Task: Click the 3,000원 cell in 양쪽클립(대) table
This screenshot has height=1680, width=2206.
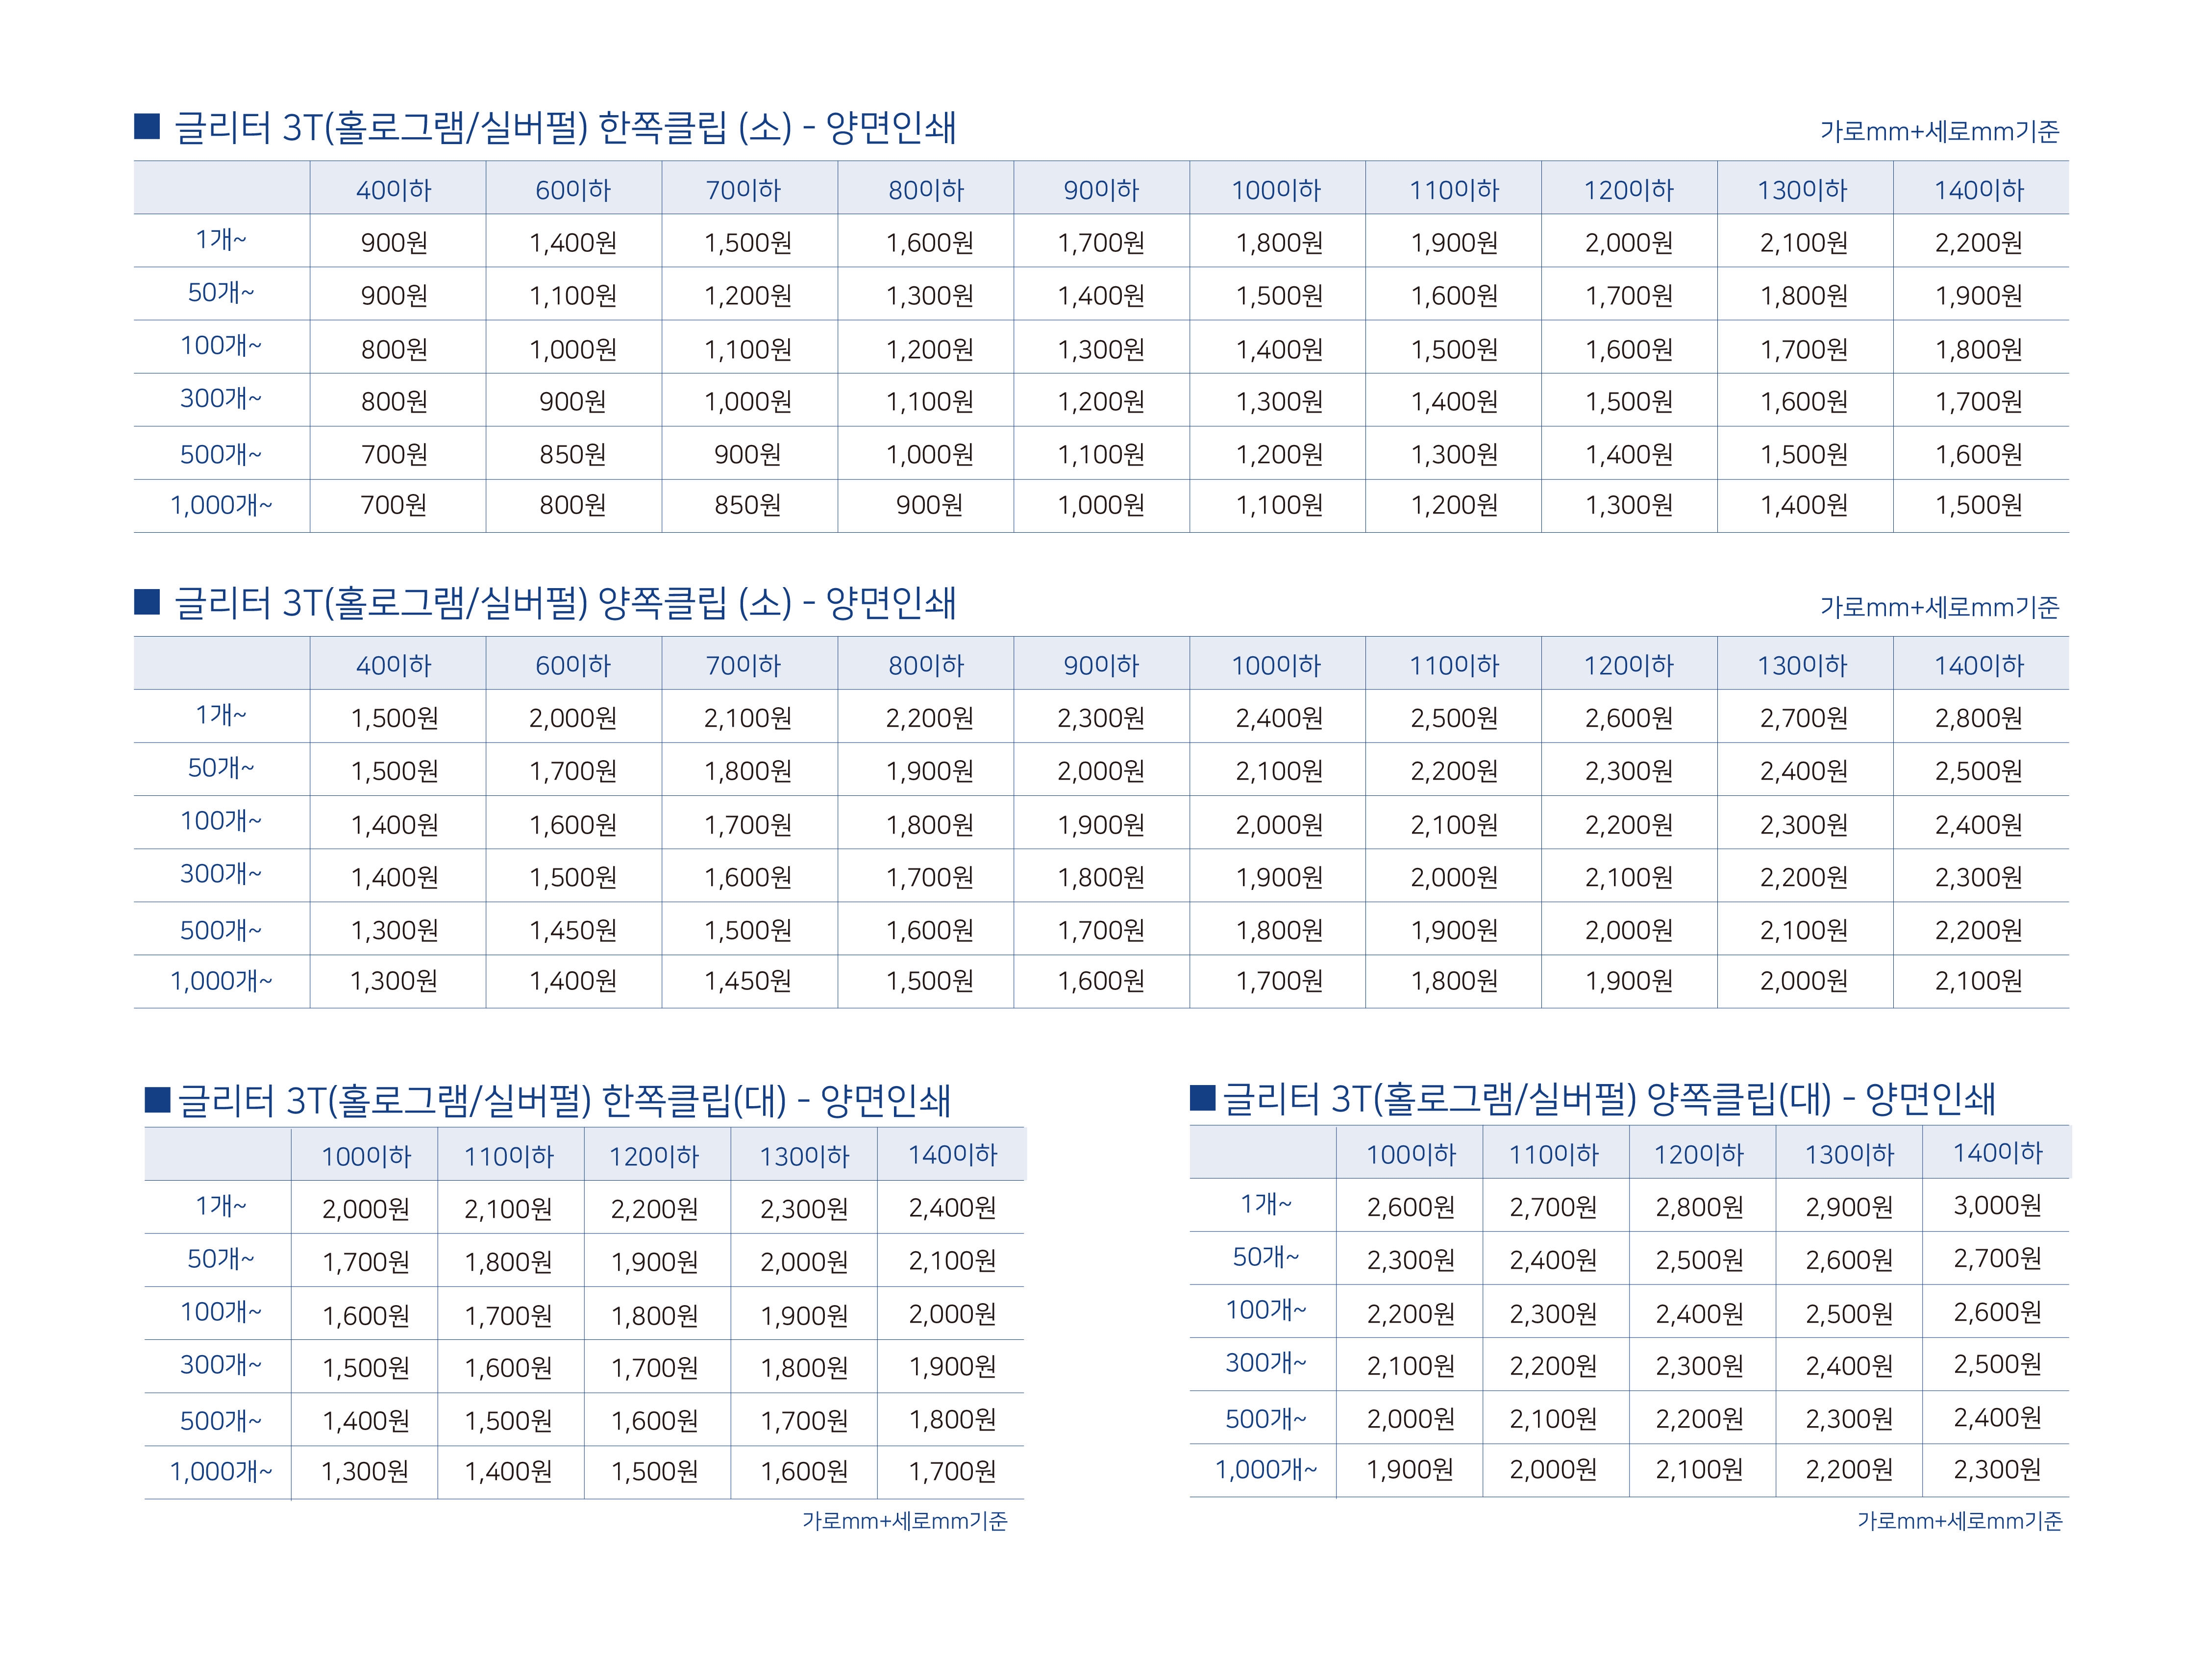Action: tap(1997, 1206)
